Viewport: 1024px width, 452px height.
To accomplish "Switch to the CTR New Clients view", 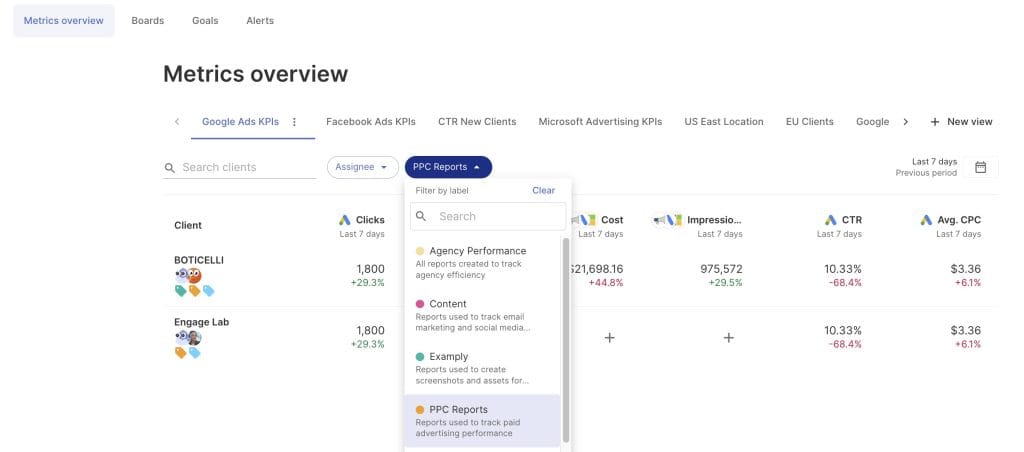I will 477,121.
